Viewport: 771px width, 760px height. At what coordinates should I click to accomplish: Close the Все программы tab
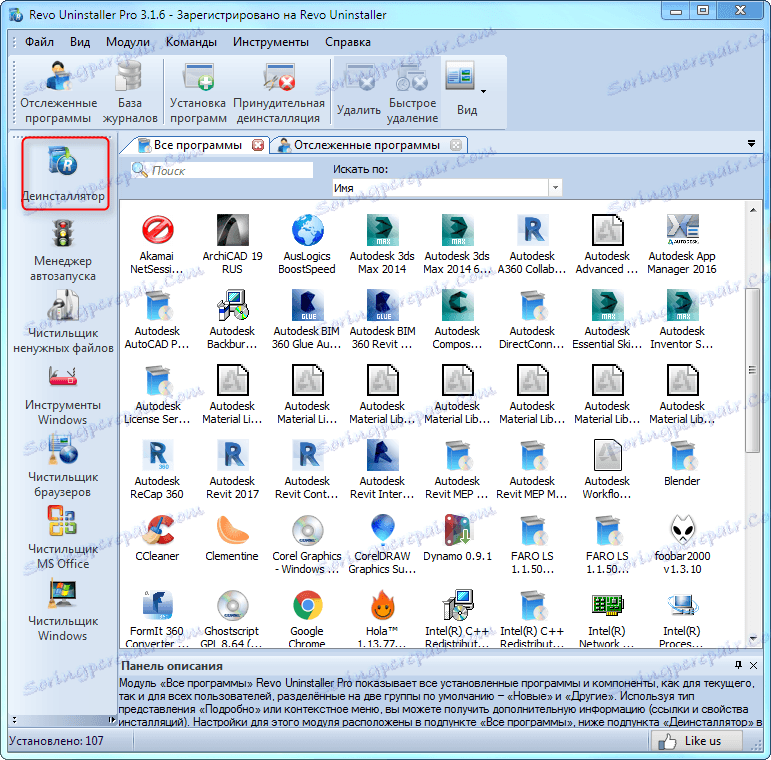tap(258, 145)
